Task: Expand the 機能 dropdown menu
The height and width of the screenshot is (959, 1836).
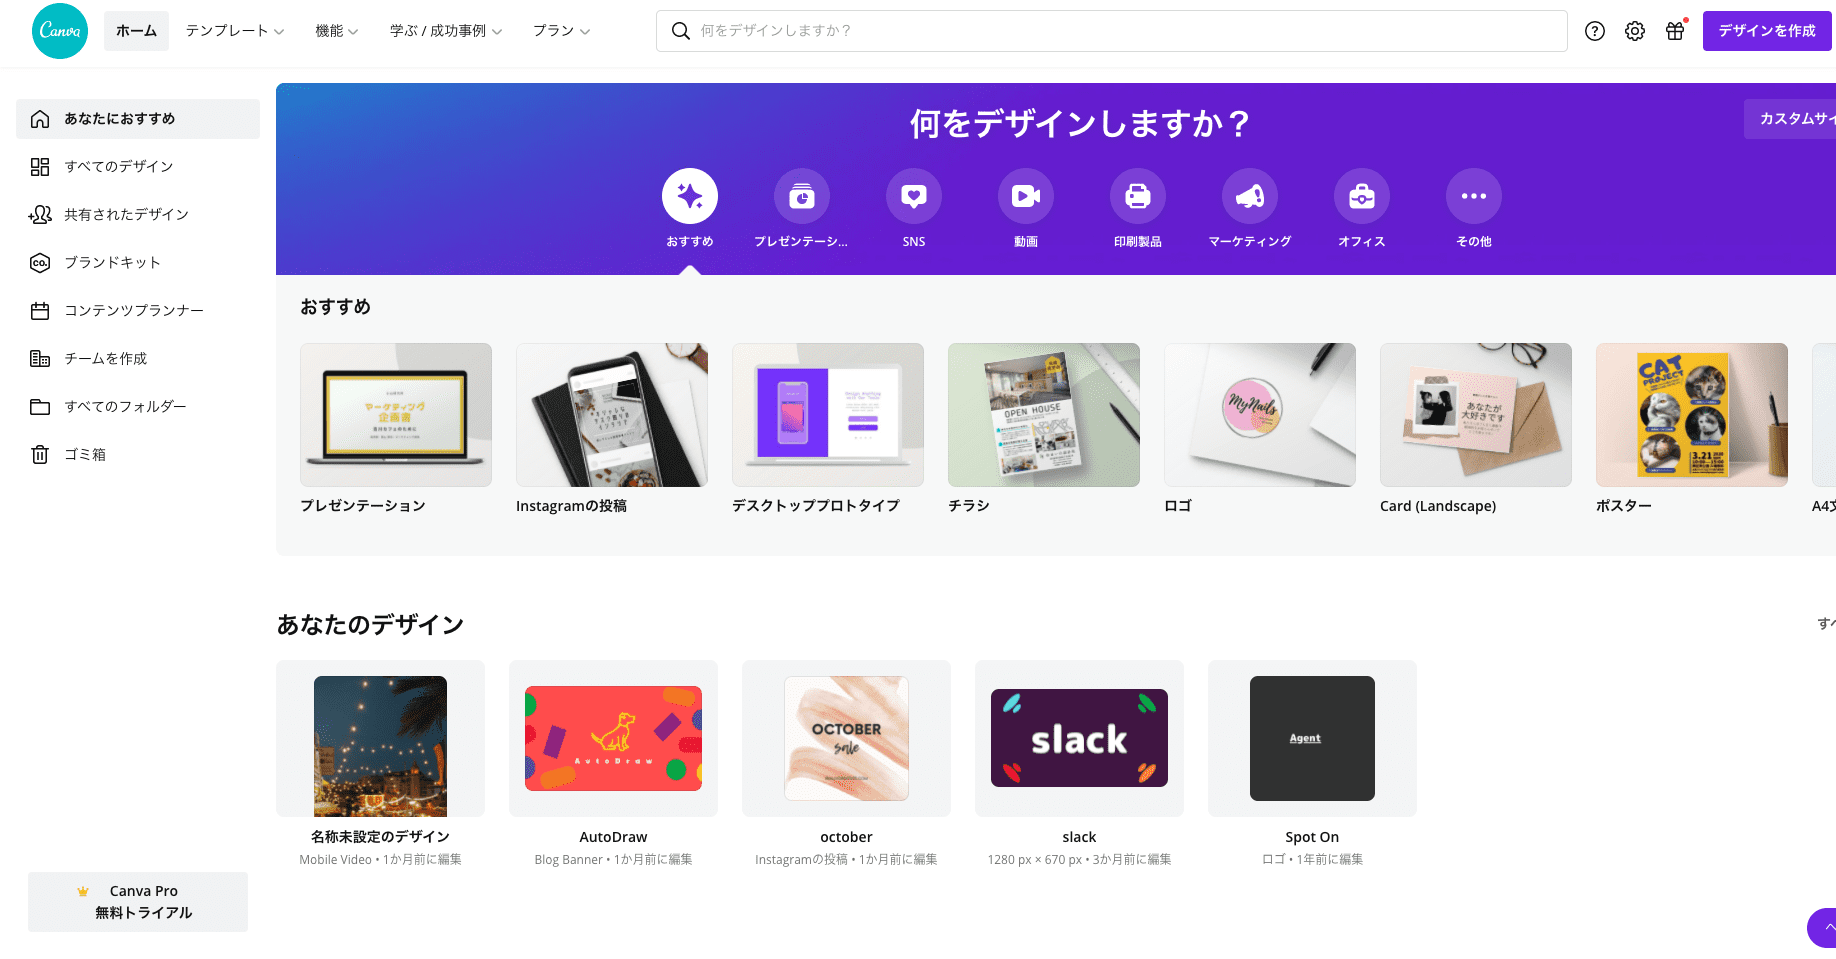Action: [x=337, y=31]
